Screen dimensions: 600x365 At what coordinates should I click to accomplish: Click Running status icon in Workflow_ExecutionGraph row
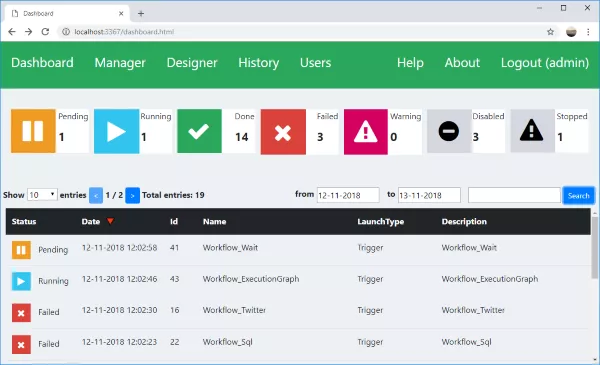(x=21, y=281)
